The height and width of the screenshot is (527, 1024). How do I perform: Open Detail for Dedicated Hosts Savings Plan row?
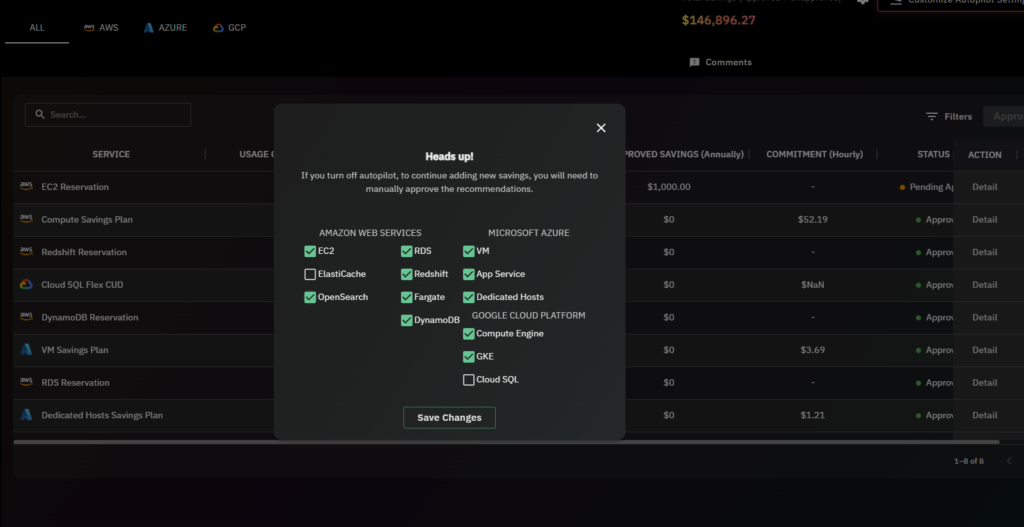[x=984, y=415]
